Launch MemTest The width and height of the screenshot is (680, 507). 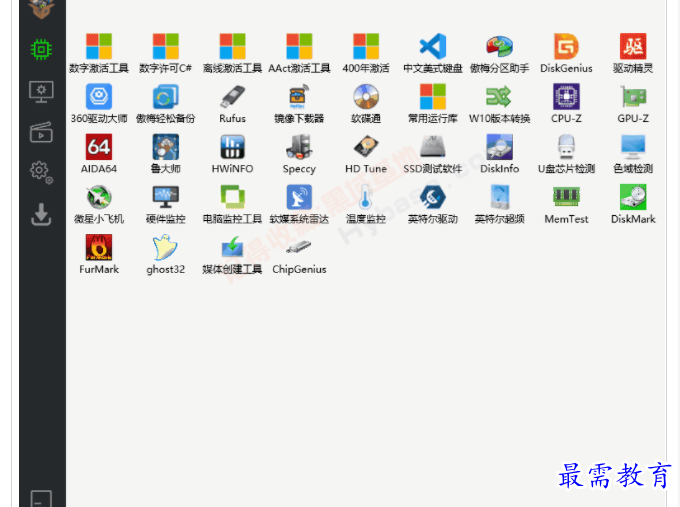point(566,204)
